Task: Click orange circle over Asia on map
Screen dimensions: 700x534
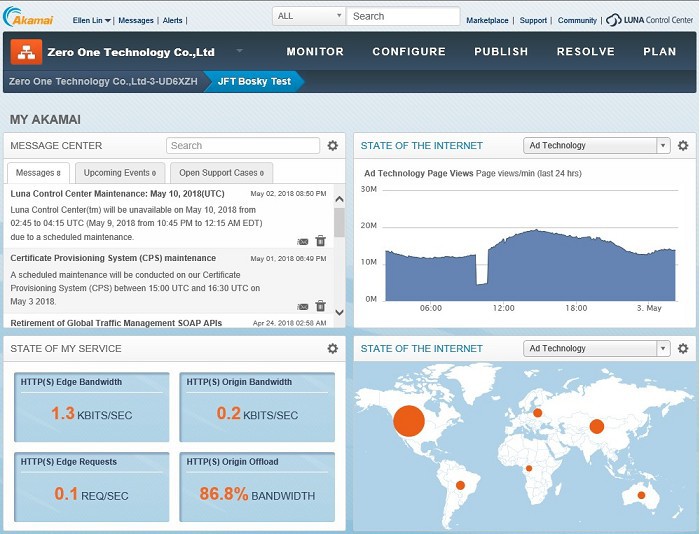Action: coord(597,426)
